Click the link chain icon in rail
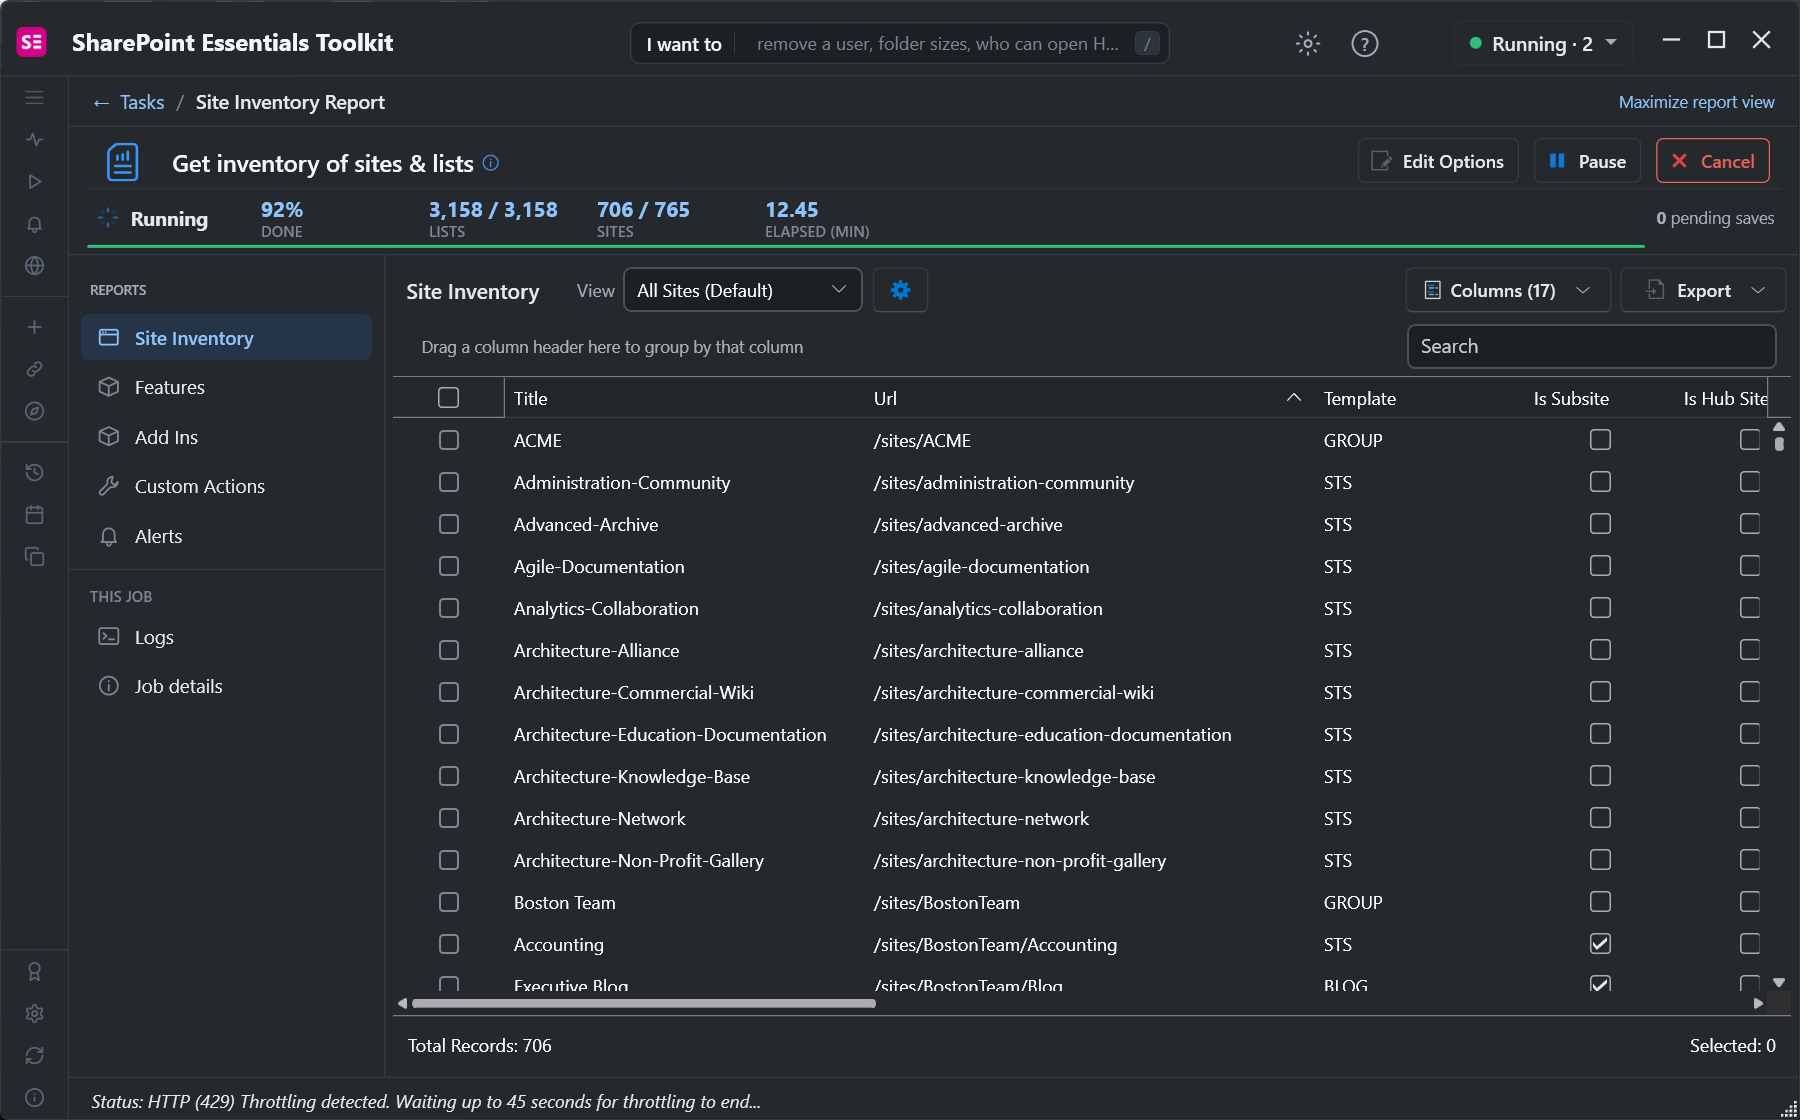Screen dimensions: 1800x1120 coord(34,369)
